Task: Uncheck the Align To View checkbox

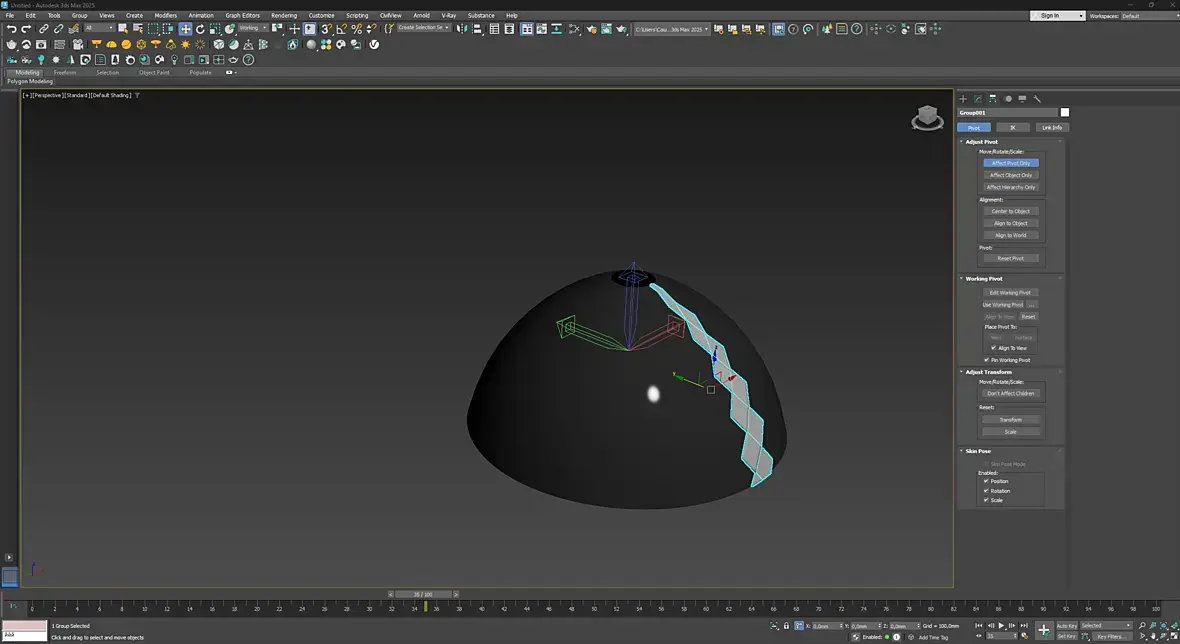Action: [994, 348]
